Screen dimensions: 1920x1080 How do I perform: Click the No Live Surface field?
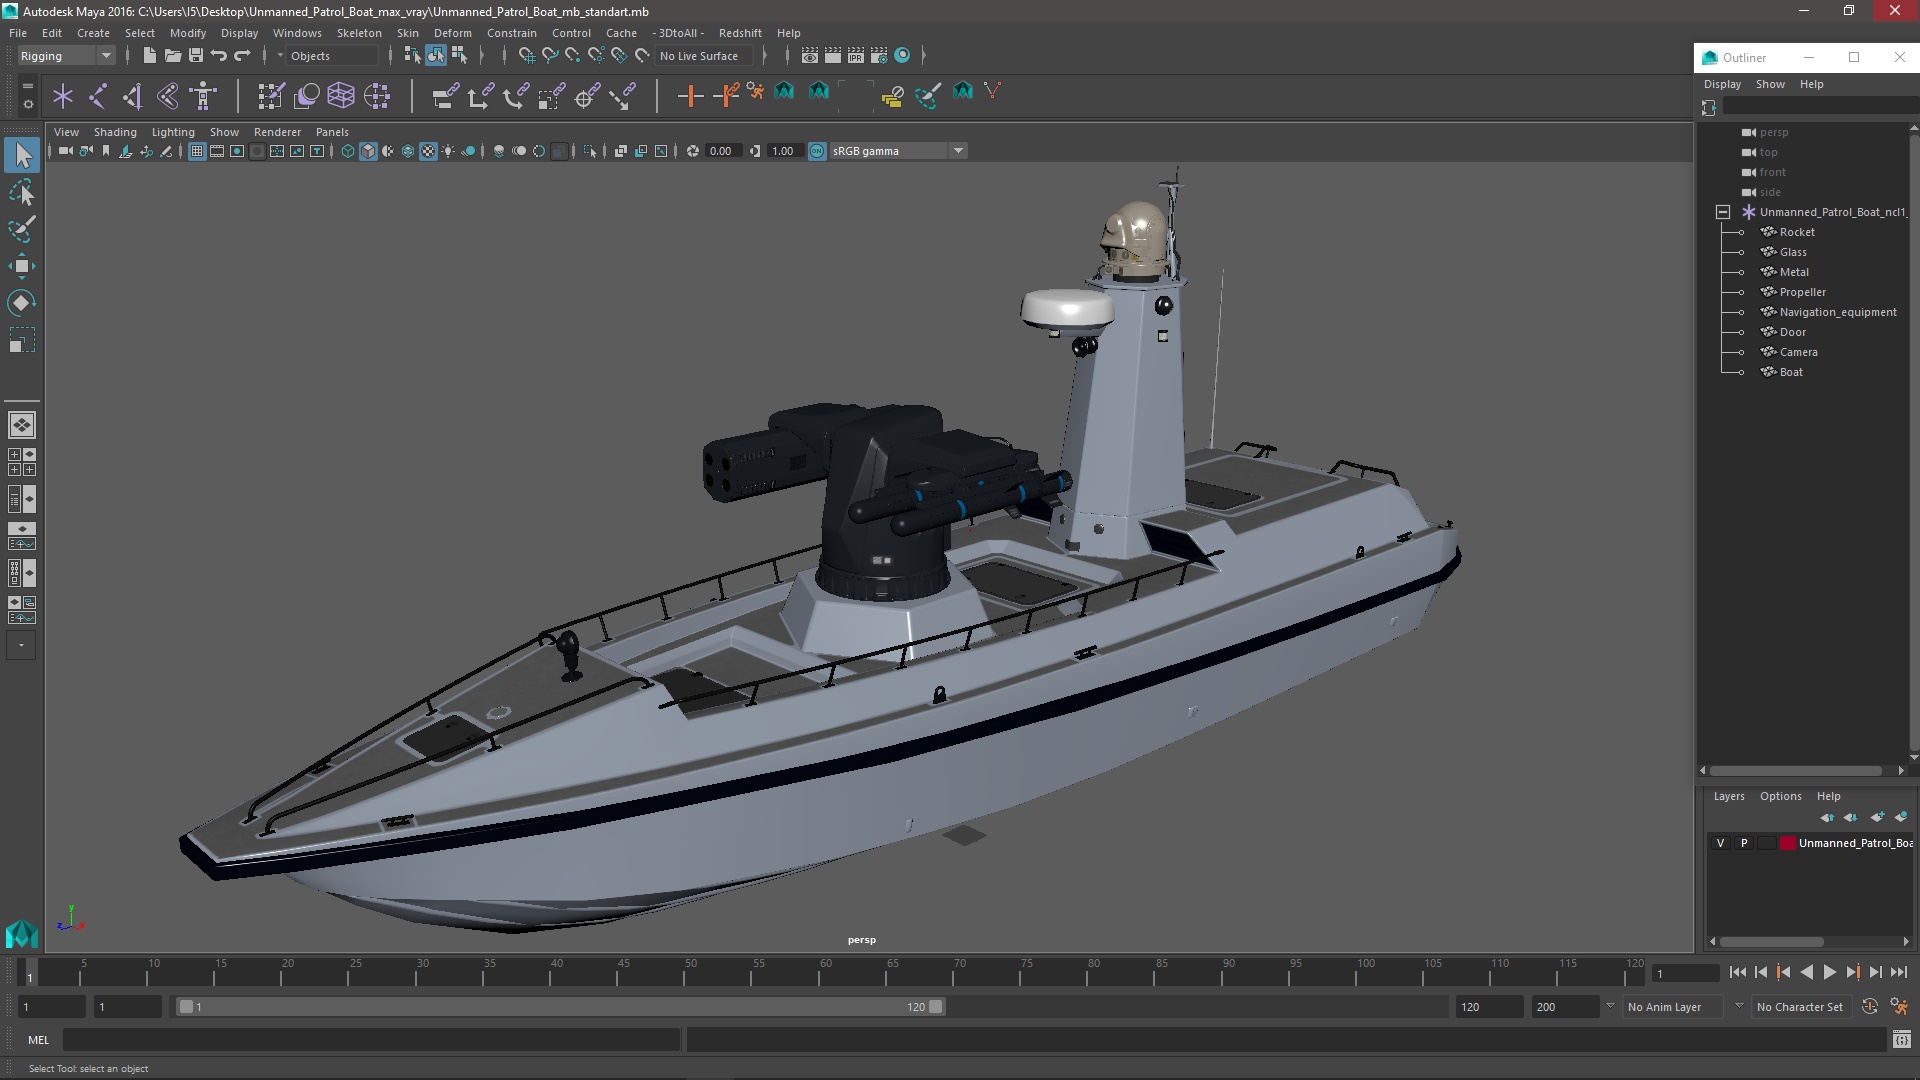[x=699, y=56]
